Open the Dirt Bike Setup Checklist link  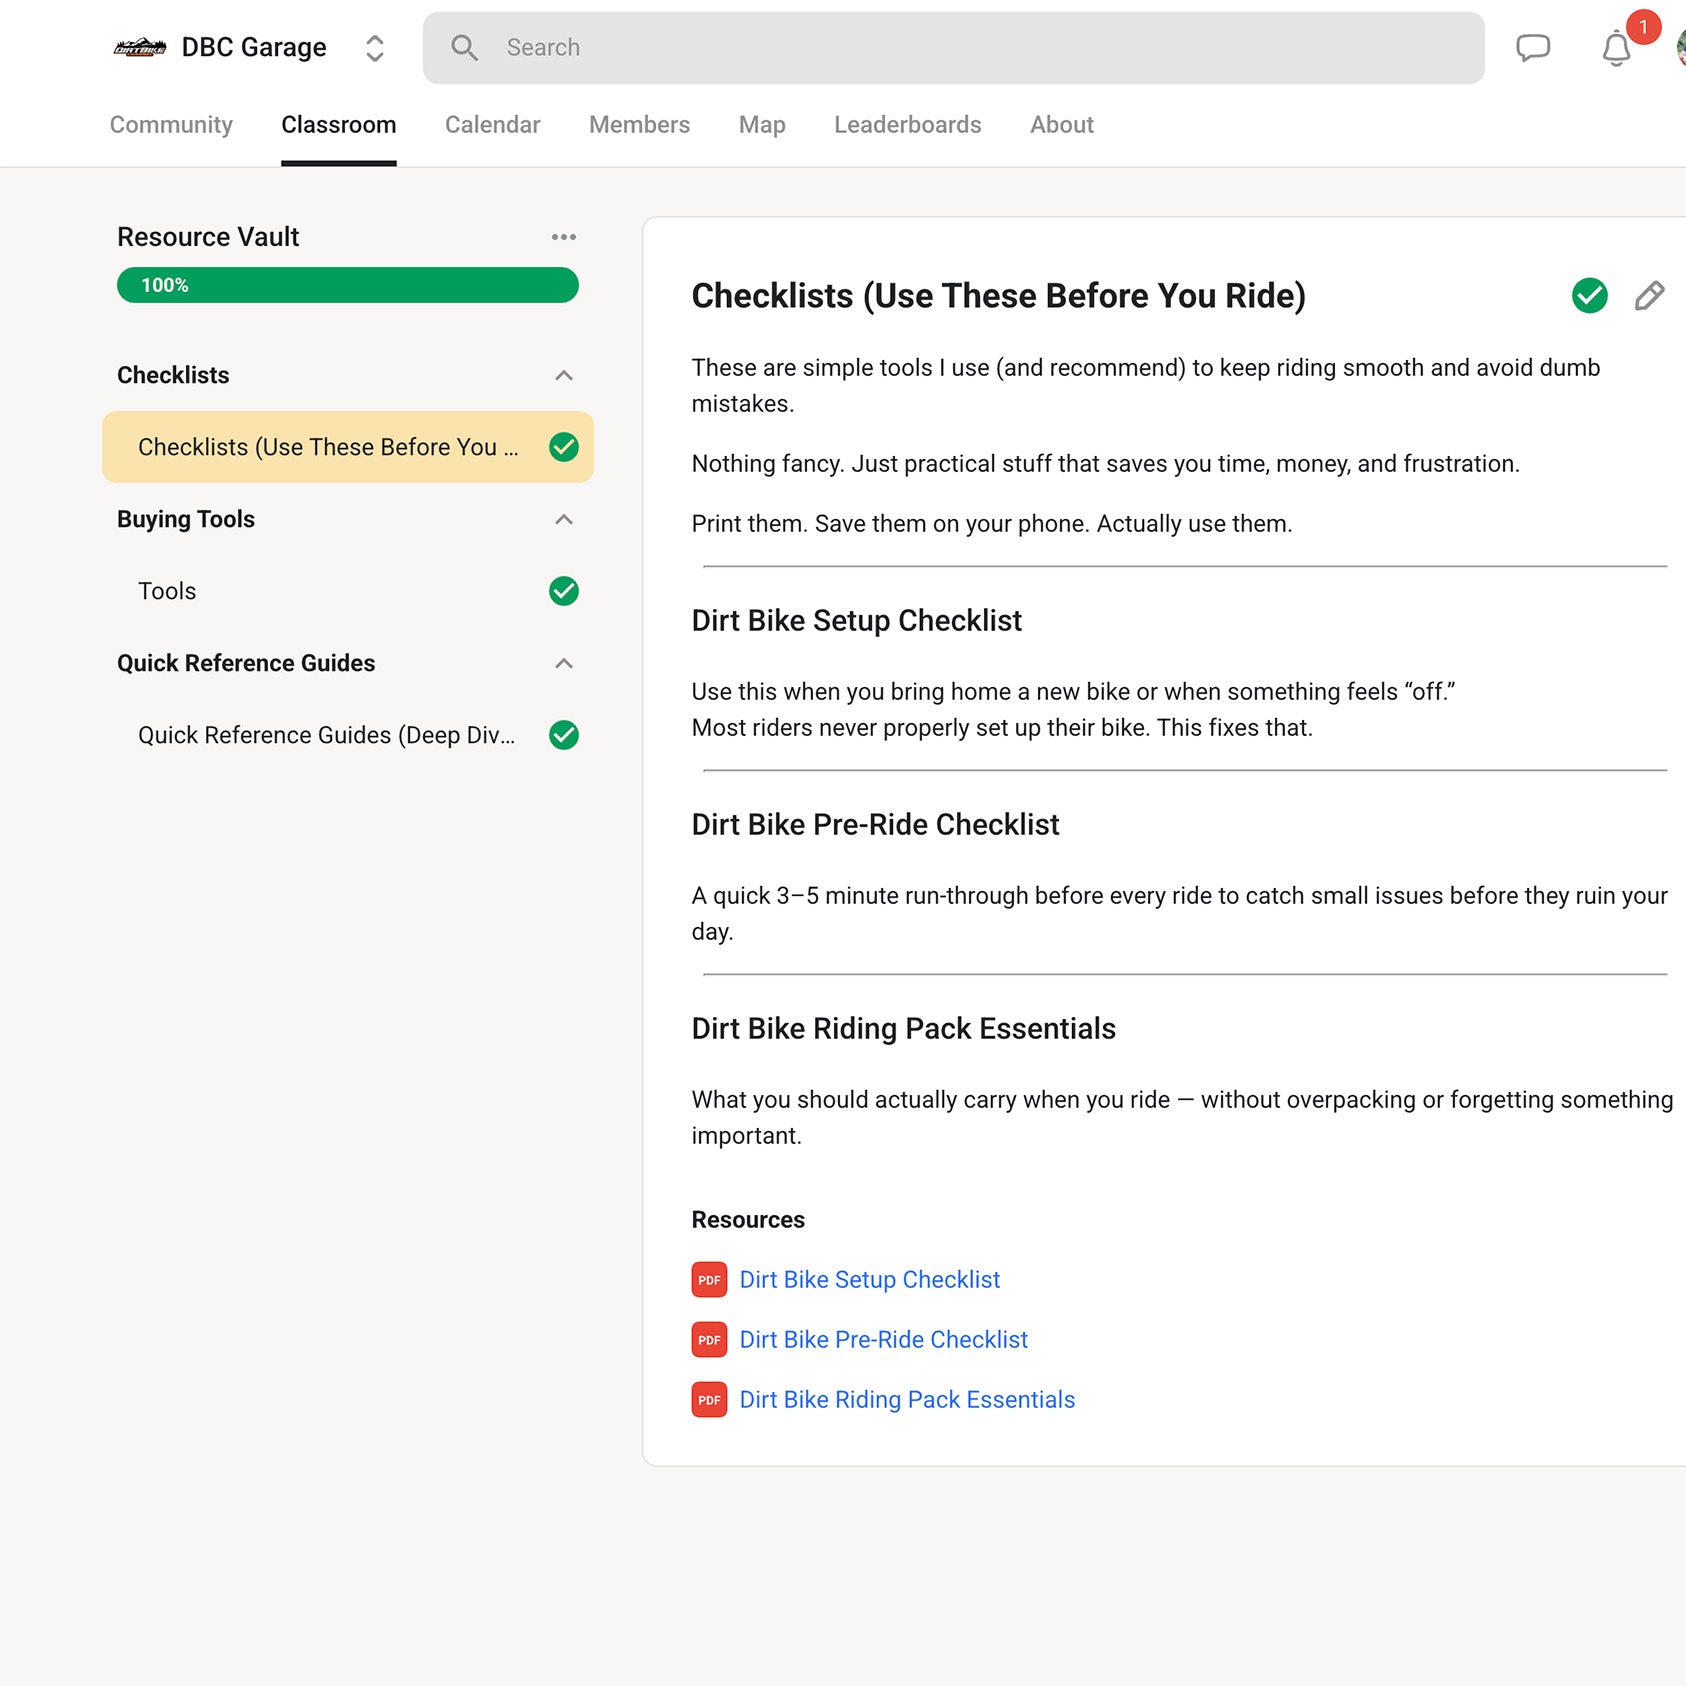point(869,1280)
